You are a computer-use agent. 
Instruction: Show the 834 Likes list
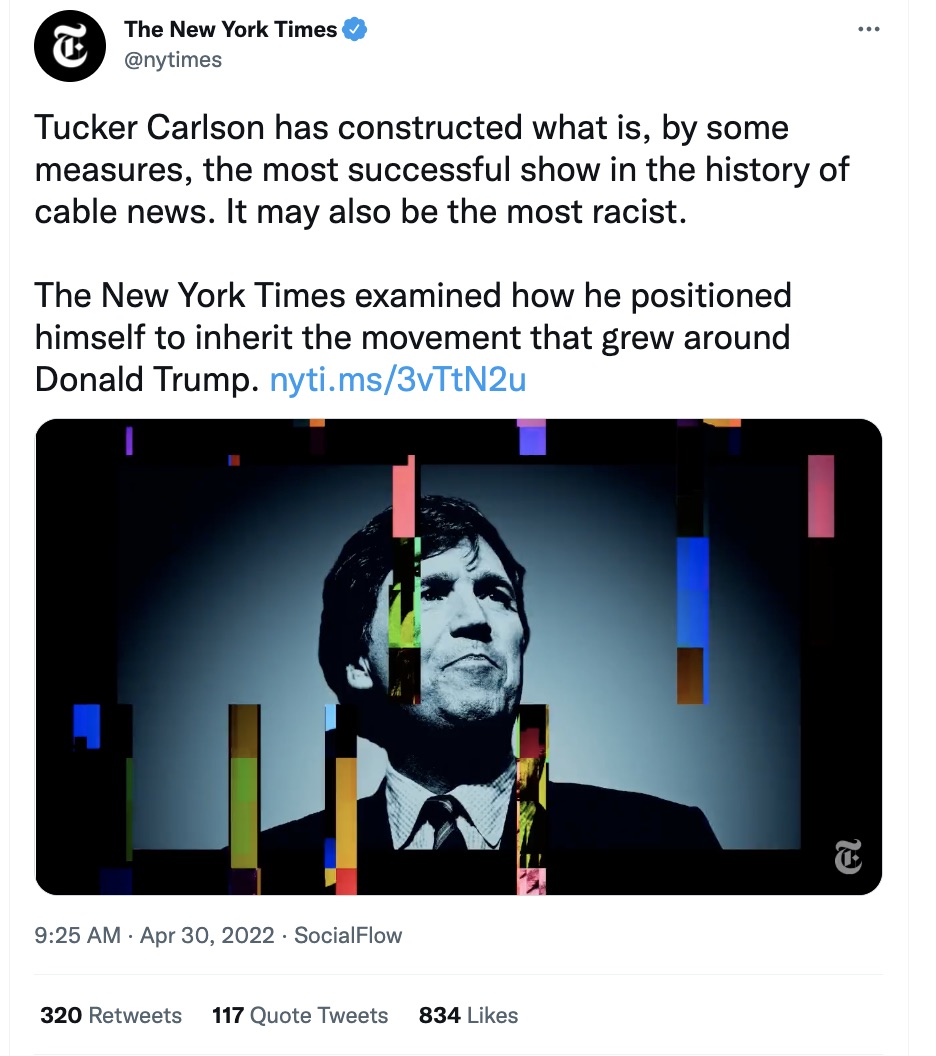pyautogui.click(x=468, y=1016)
